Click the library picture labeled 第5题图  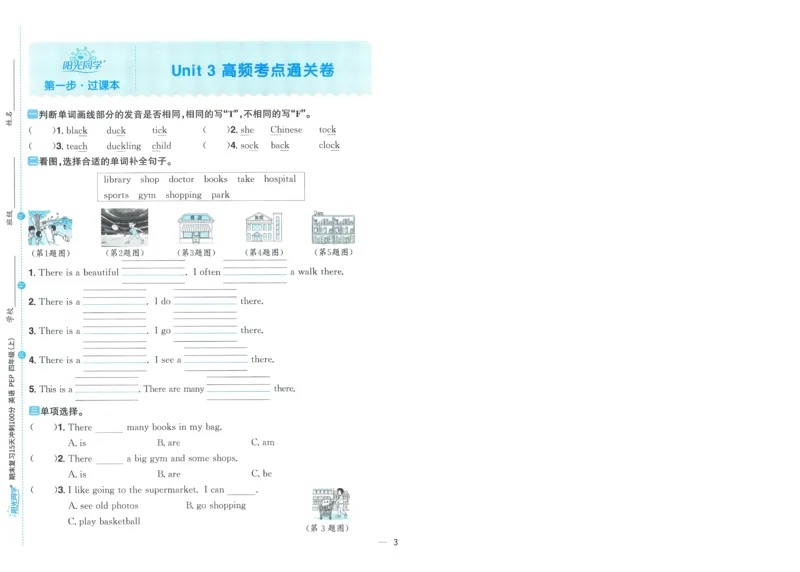click(333, 228)
